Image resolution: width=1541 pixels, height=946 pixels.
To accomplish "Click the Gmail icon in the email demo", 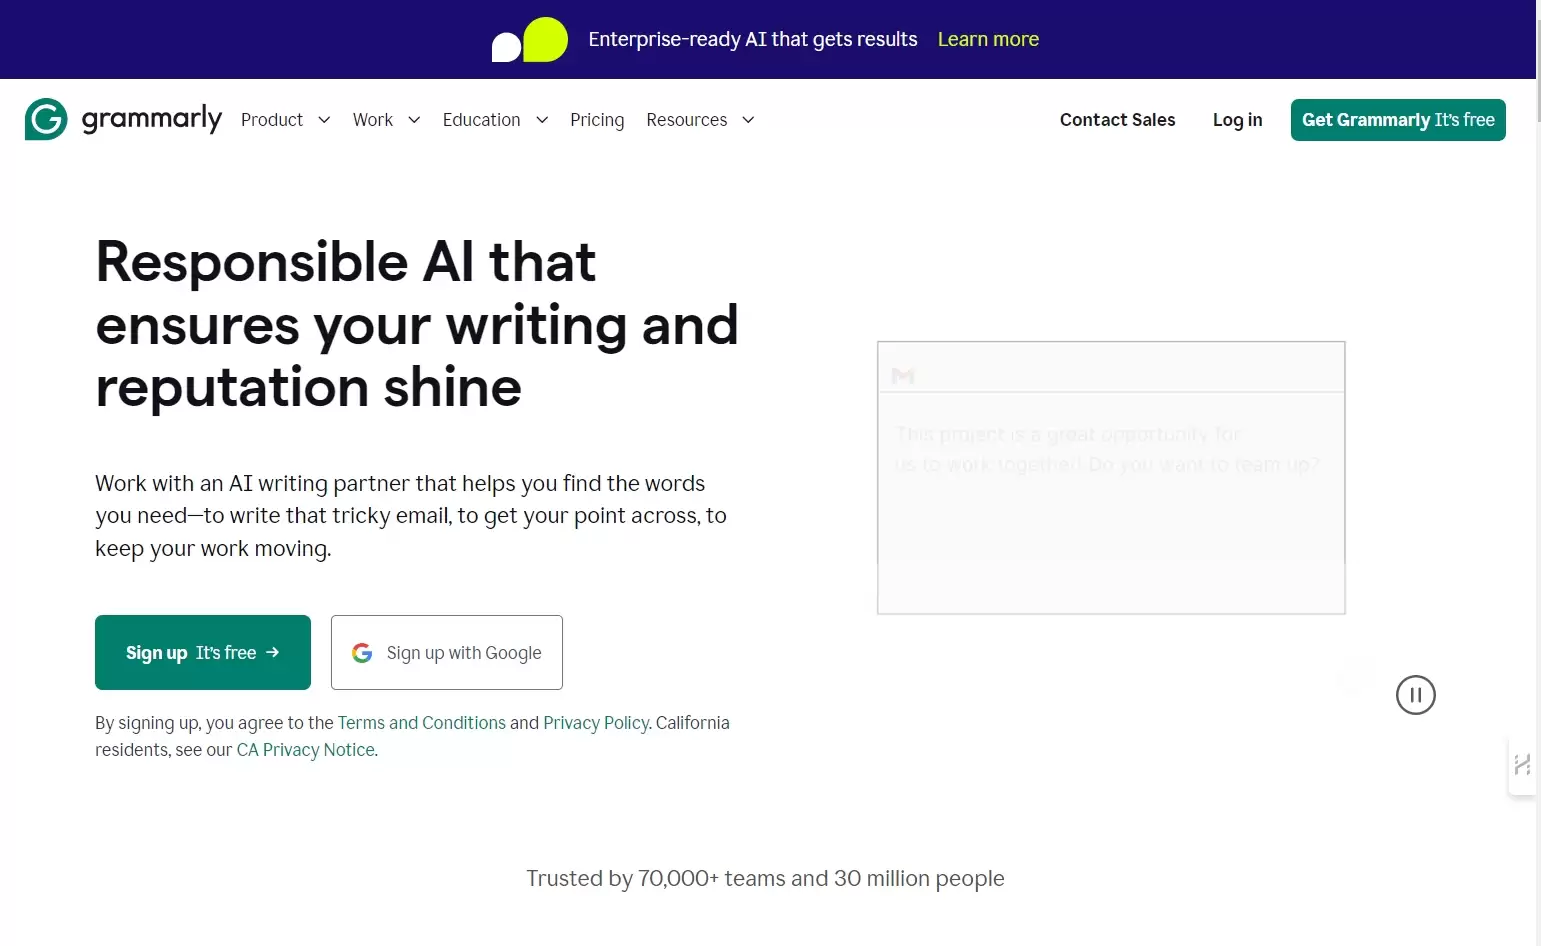I will click(x=902, y=376).
